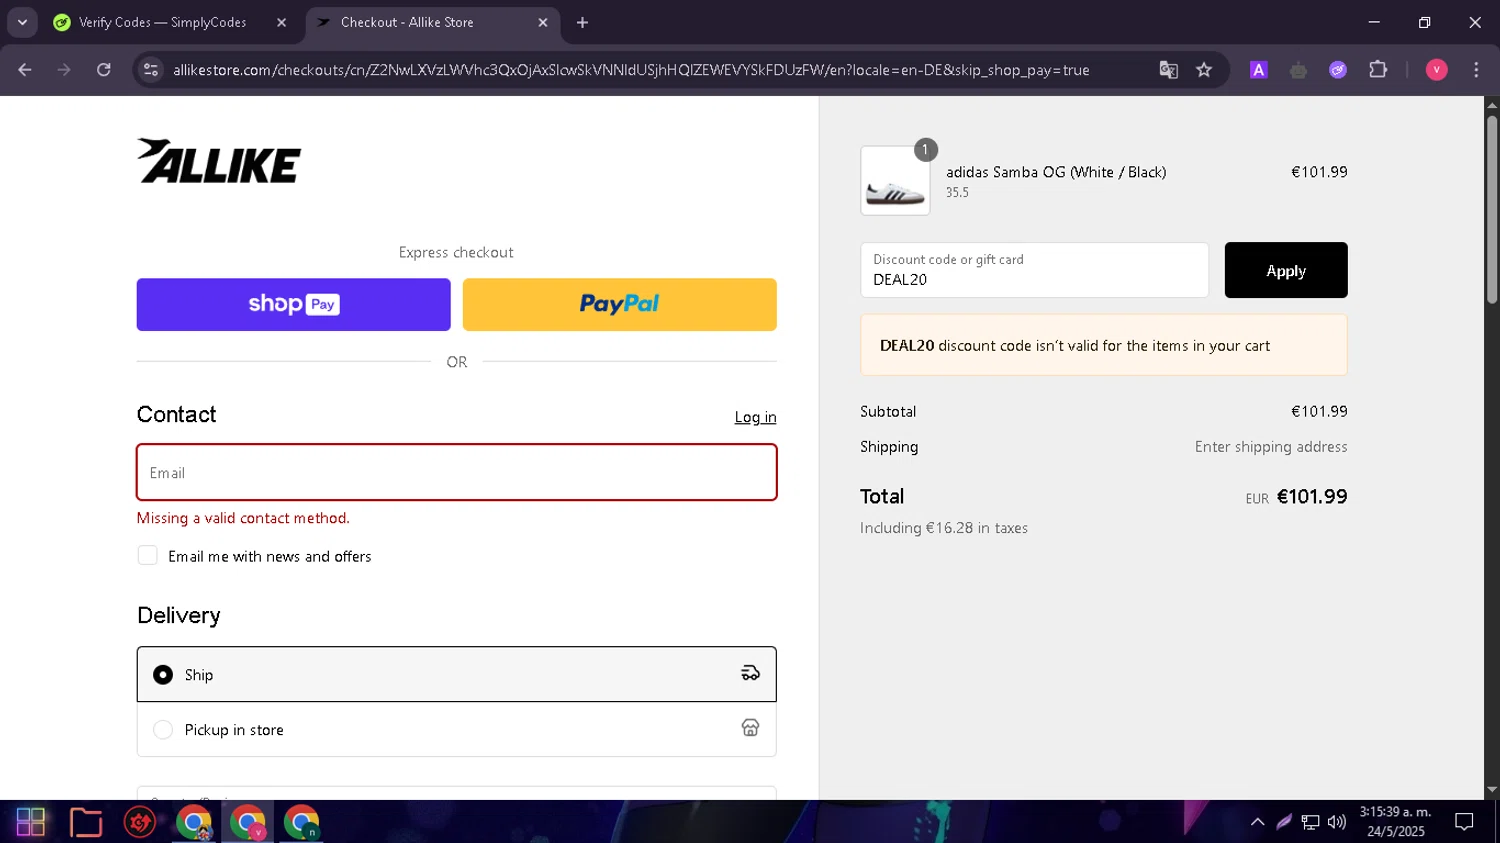Reload the checkout page

coord(104,70)
